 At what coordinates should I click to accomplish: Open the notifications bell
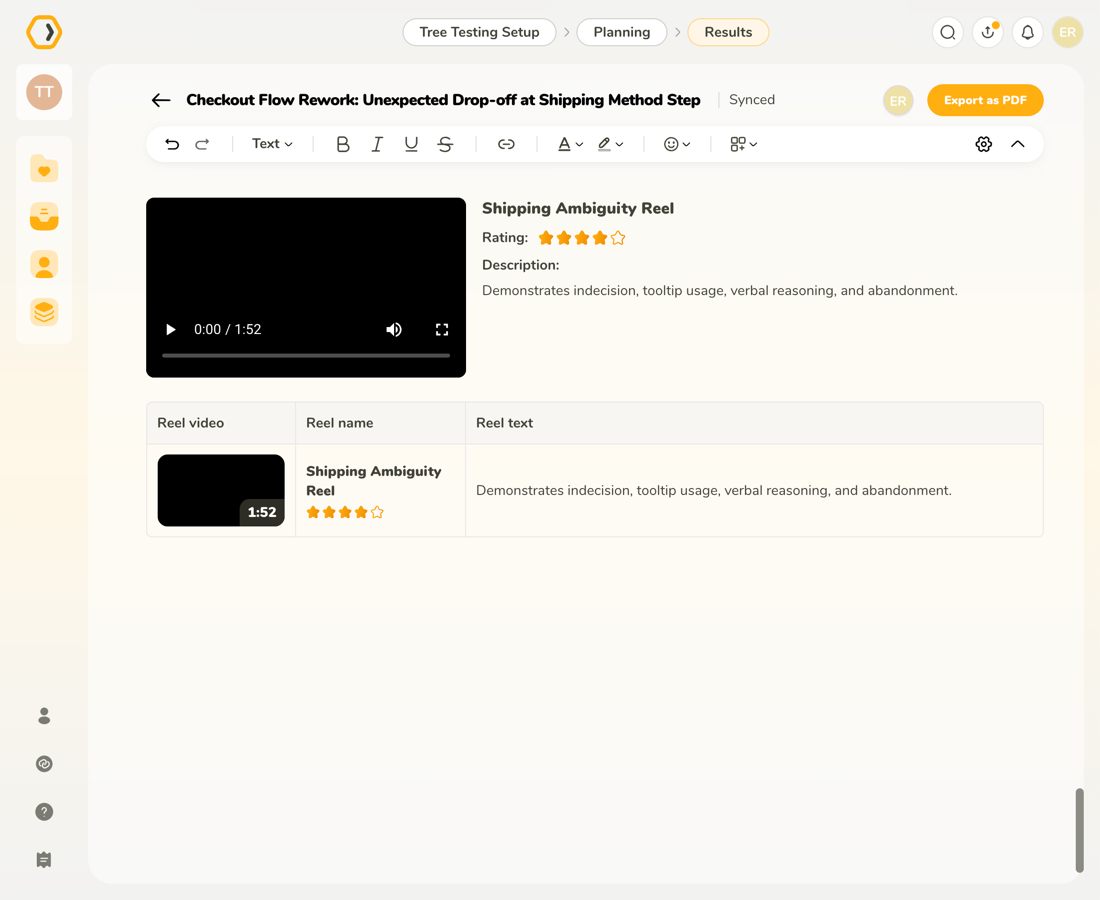point(1028,32)
